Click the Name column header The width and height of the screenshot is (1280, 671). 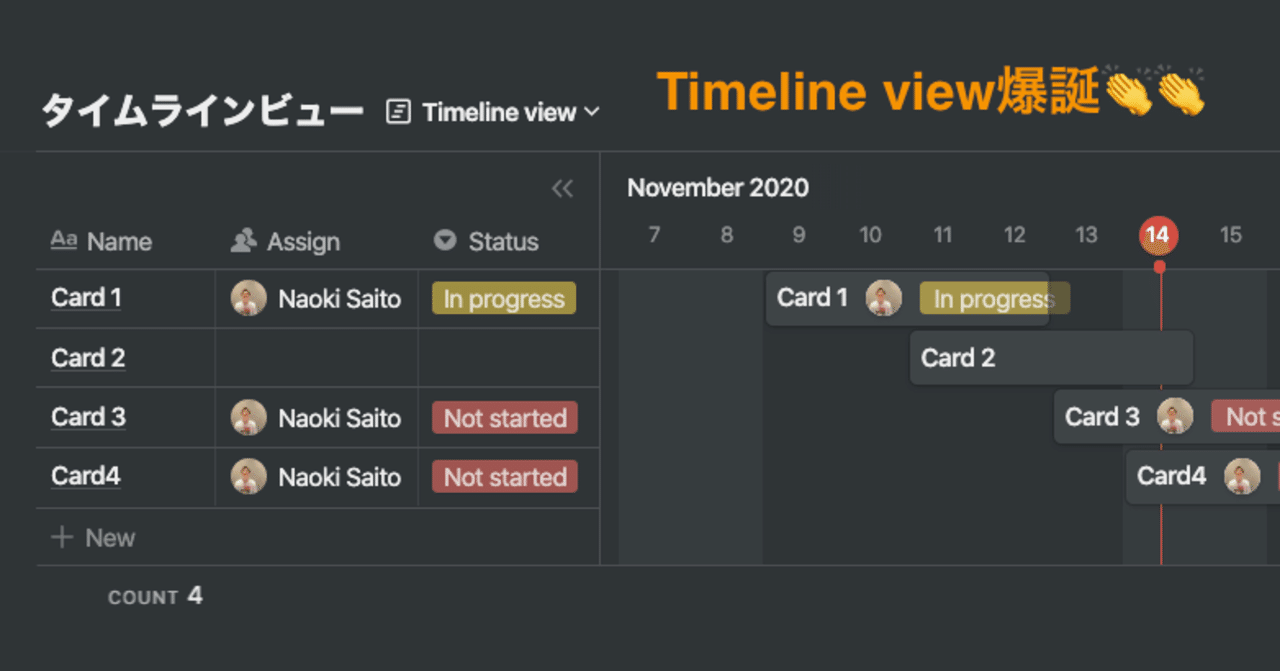pos(119,241)
